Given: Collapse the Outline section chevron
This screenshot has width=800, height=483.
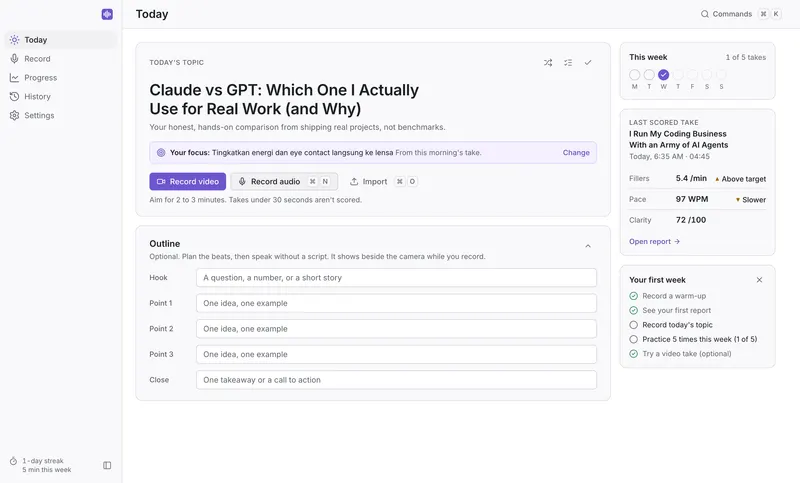Looking at the screenshot, I should [588, 246].
